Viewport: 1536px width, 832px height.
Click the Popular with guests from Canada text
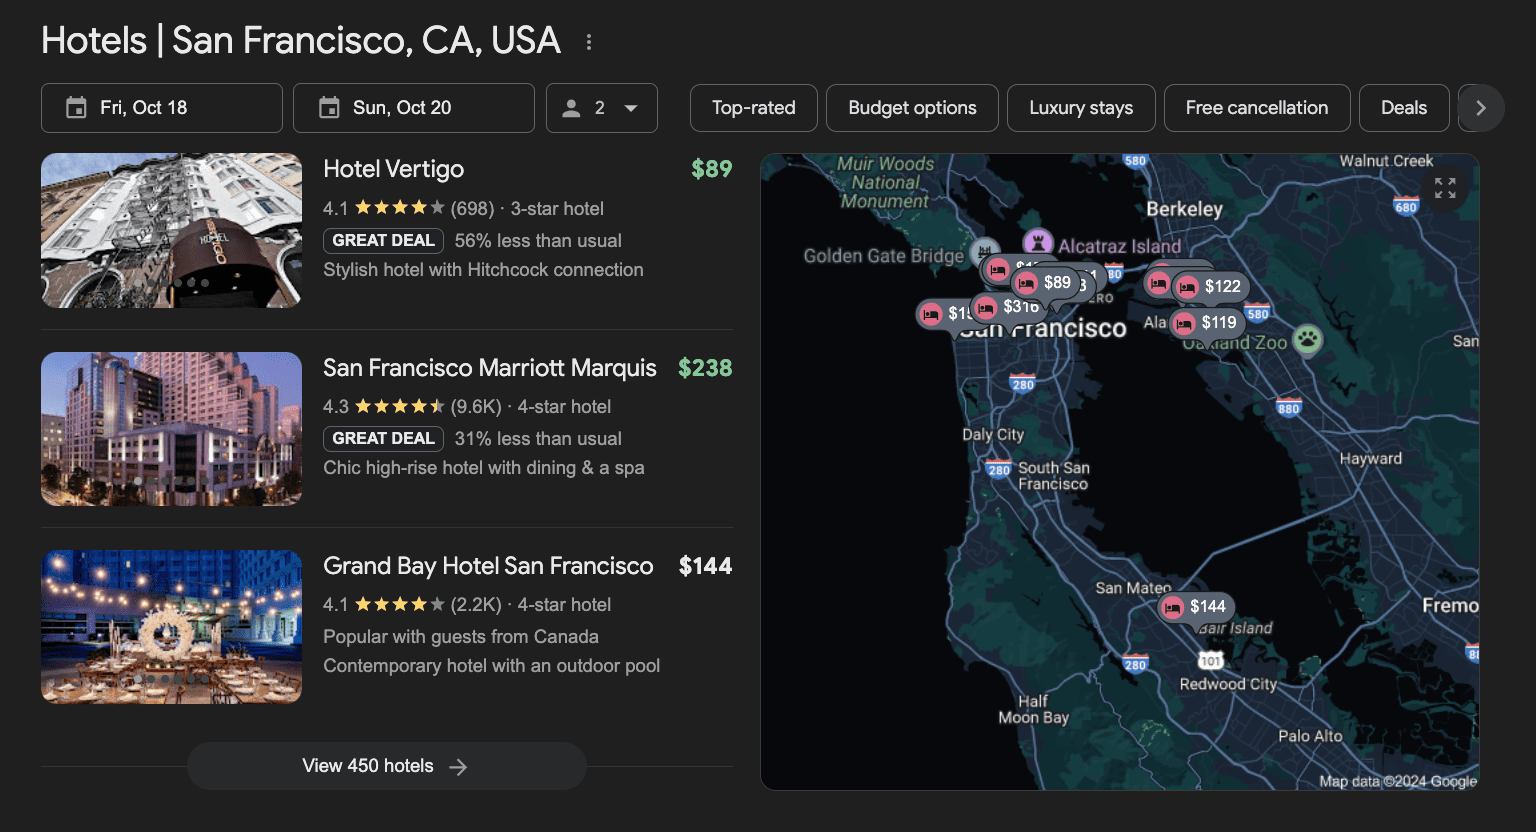pos(461,637)
